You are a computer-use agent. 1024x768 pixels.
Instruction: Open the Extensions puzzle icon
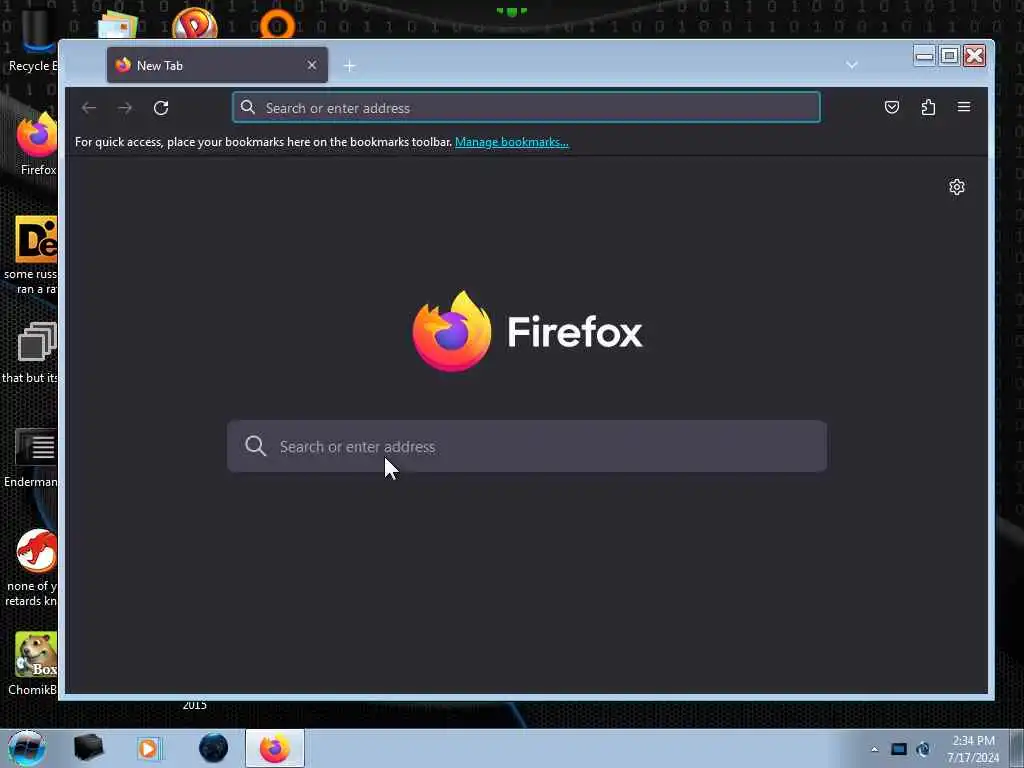(x=928, y=107)
